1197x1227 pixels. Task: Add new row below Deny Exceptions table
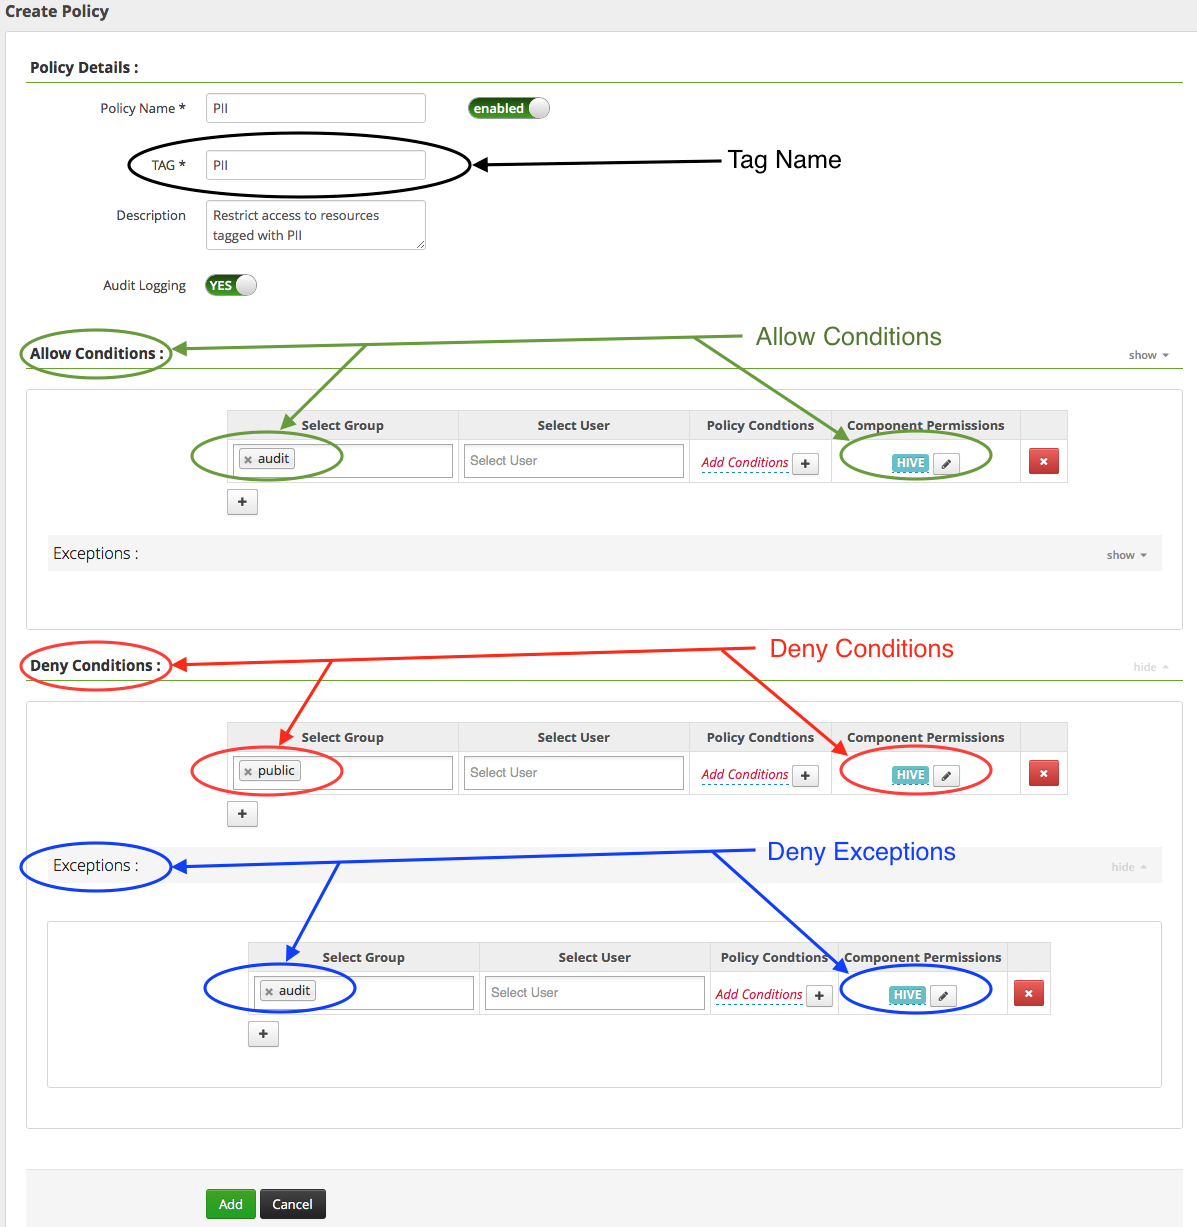(x=263, y=1034)
